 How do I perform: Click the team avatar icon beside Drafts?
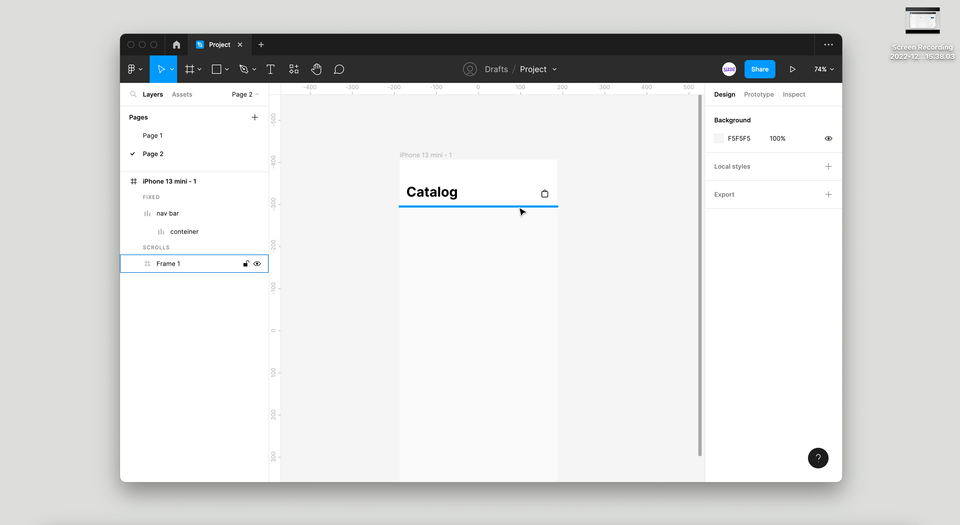click(x=470, y=69)
